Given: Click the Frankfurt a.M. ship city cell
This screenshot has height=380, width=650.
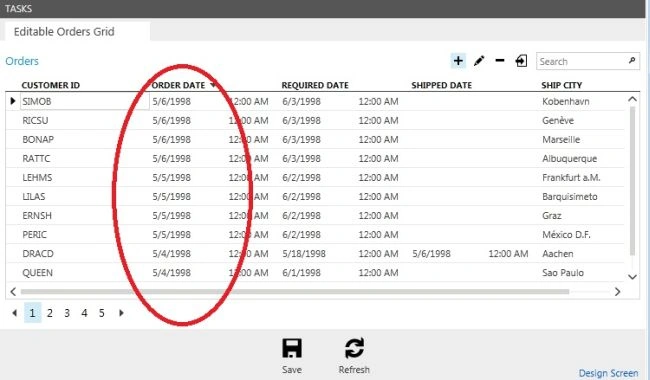Looking at the screenshot, I should (571, 177).
